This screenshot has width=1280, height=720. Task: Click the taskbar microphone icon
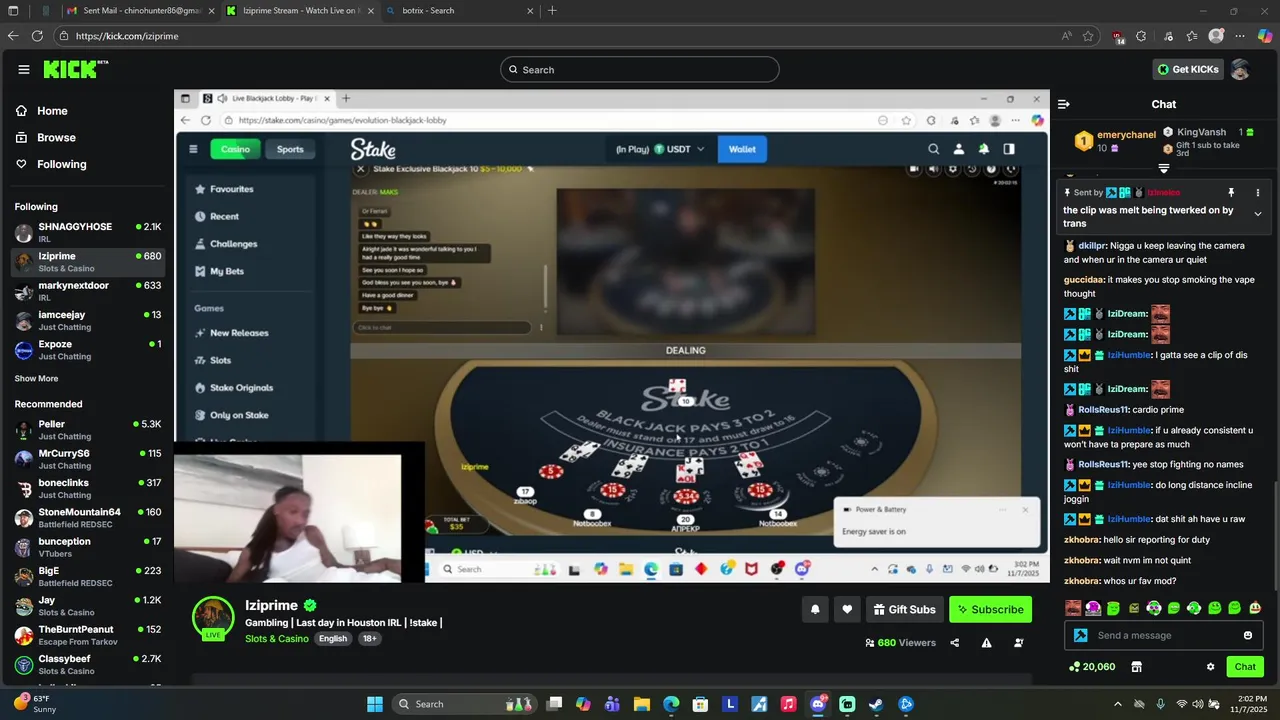coord(1160,704)
